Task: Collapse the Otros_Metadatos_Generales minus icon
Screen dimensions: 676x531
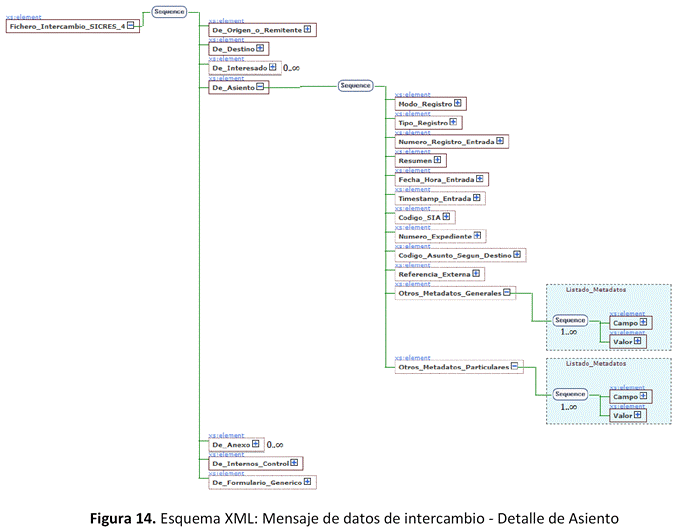Action: [x=507, y=292]
